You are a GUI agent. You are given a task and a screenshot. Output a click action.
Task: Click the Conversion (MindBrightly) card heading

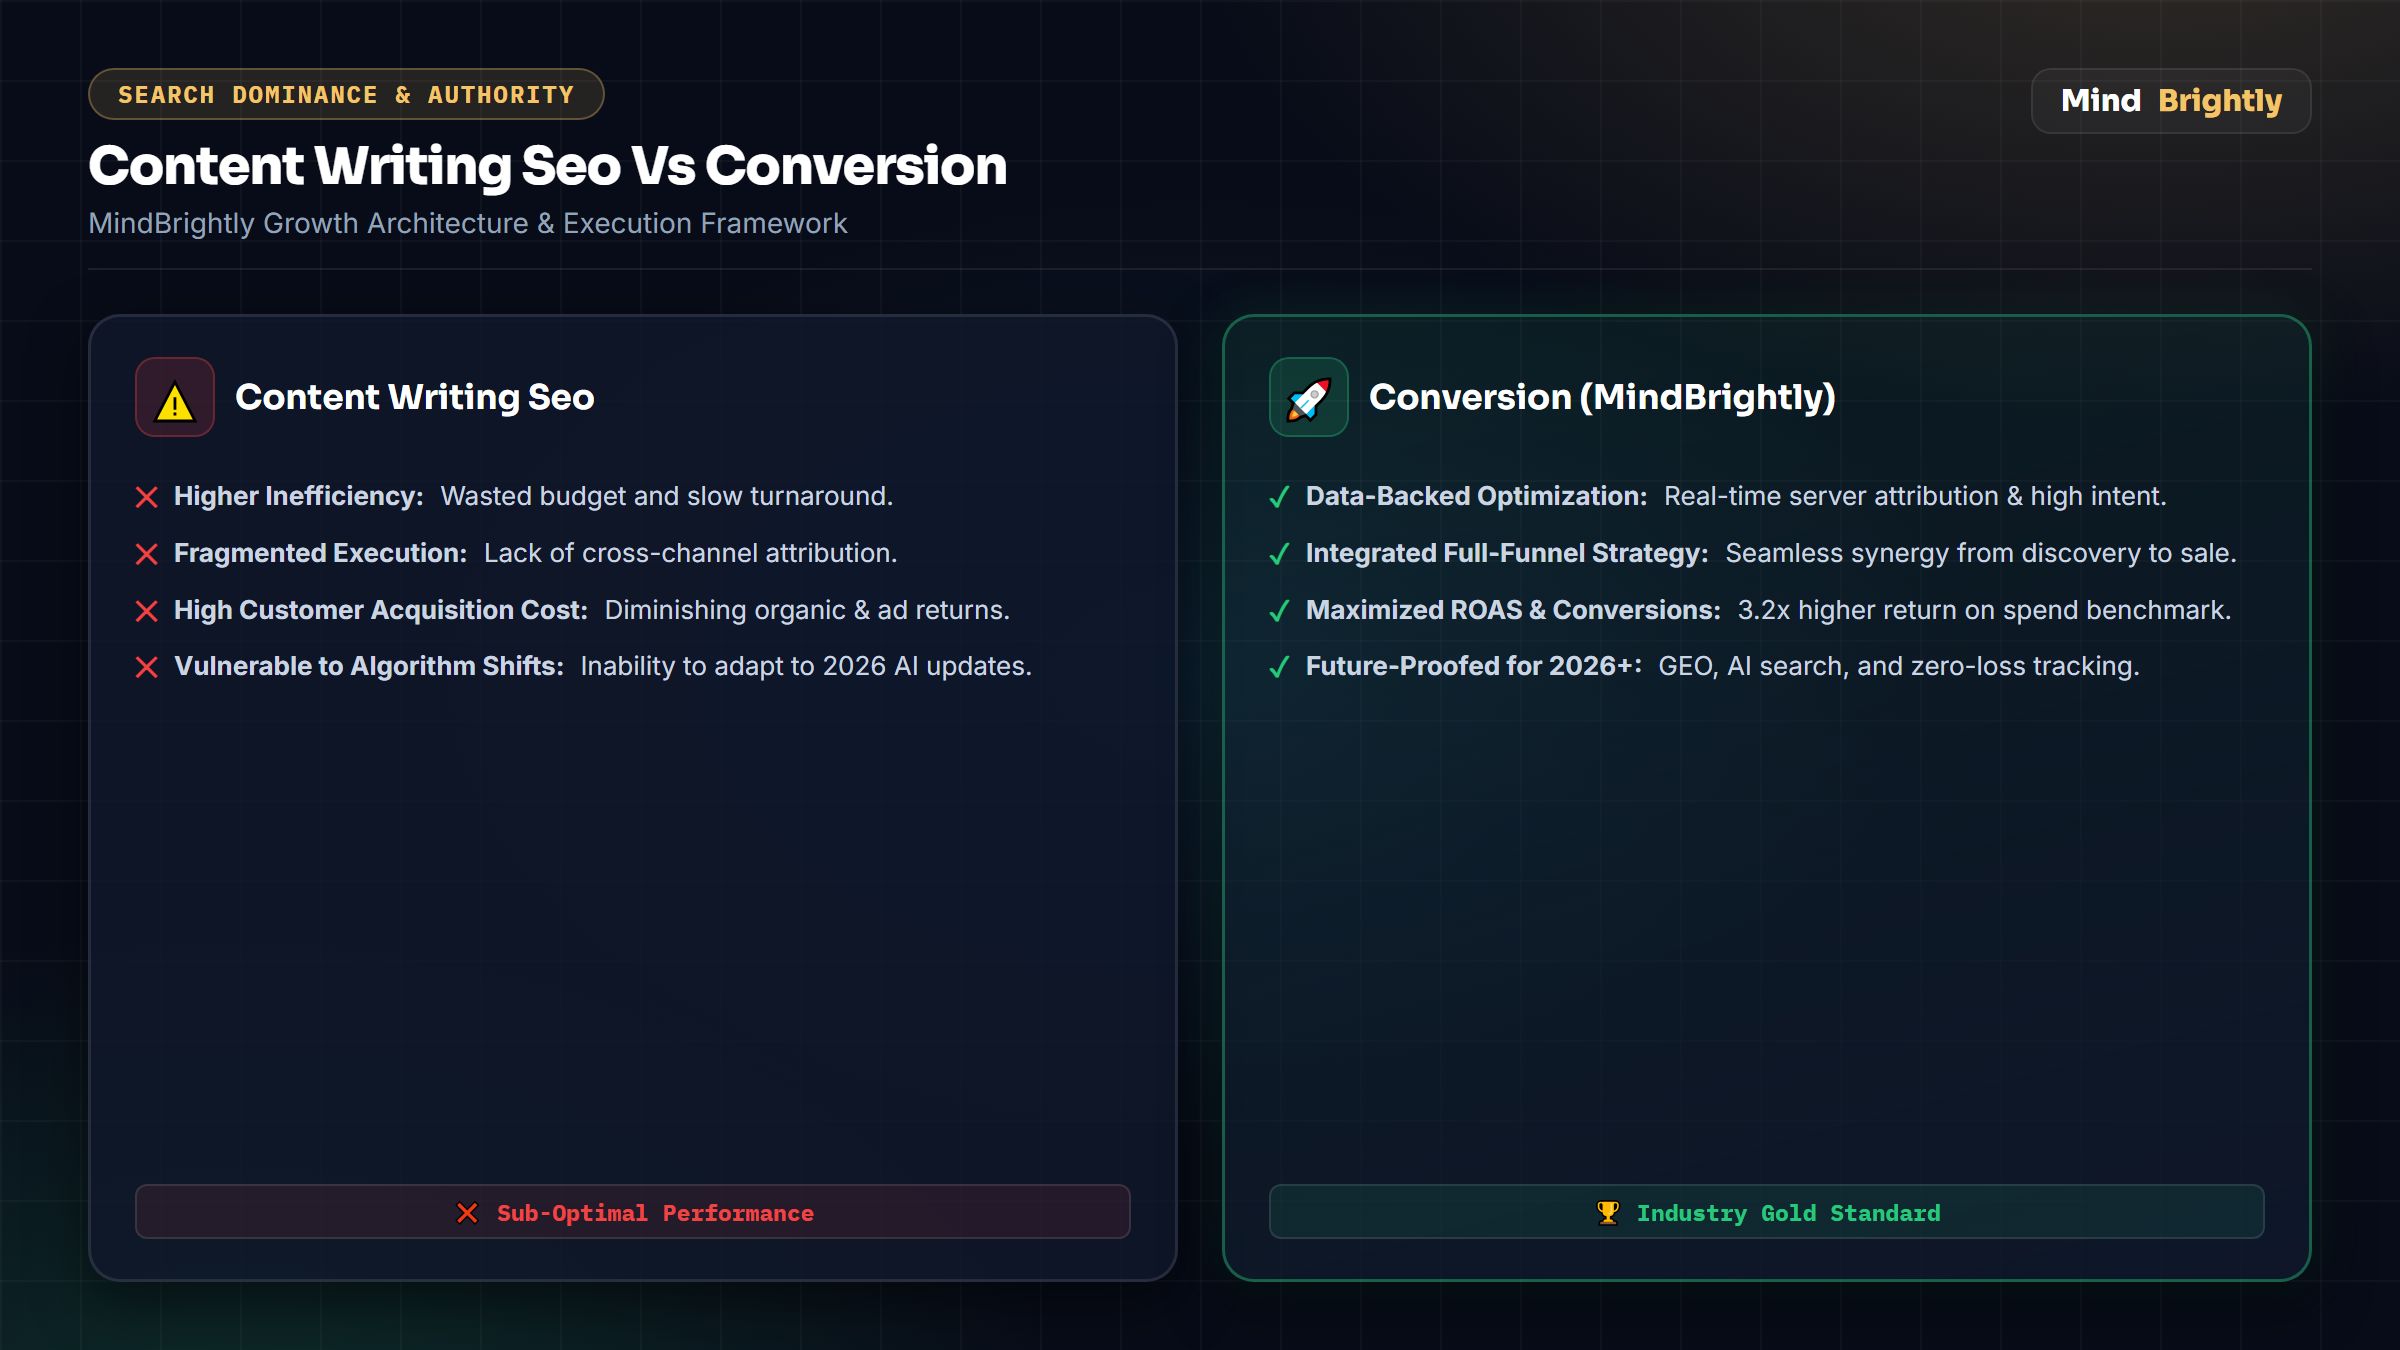[1602, 397]
